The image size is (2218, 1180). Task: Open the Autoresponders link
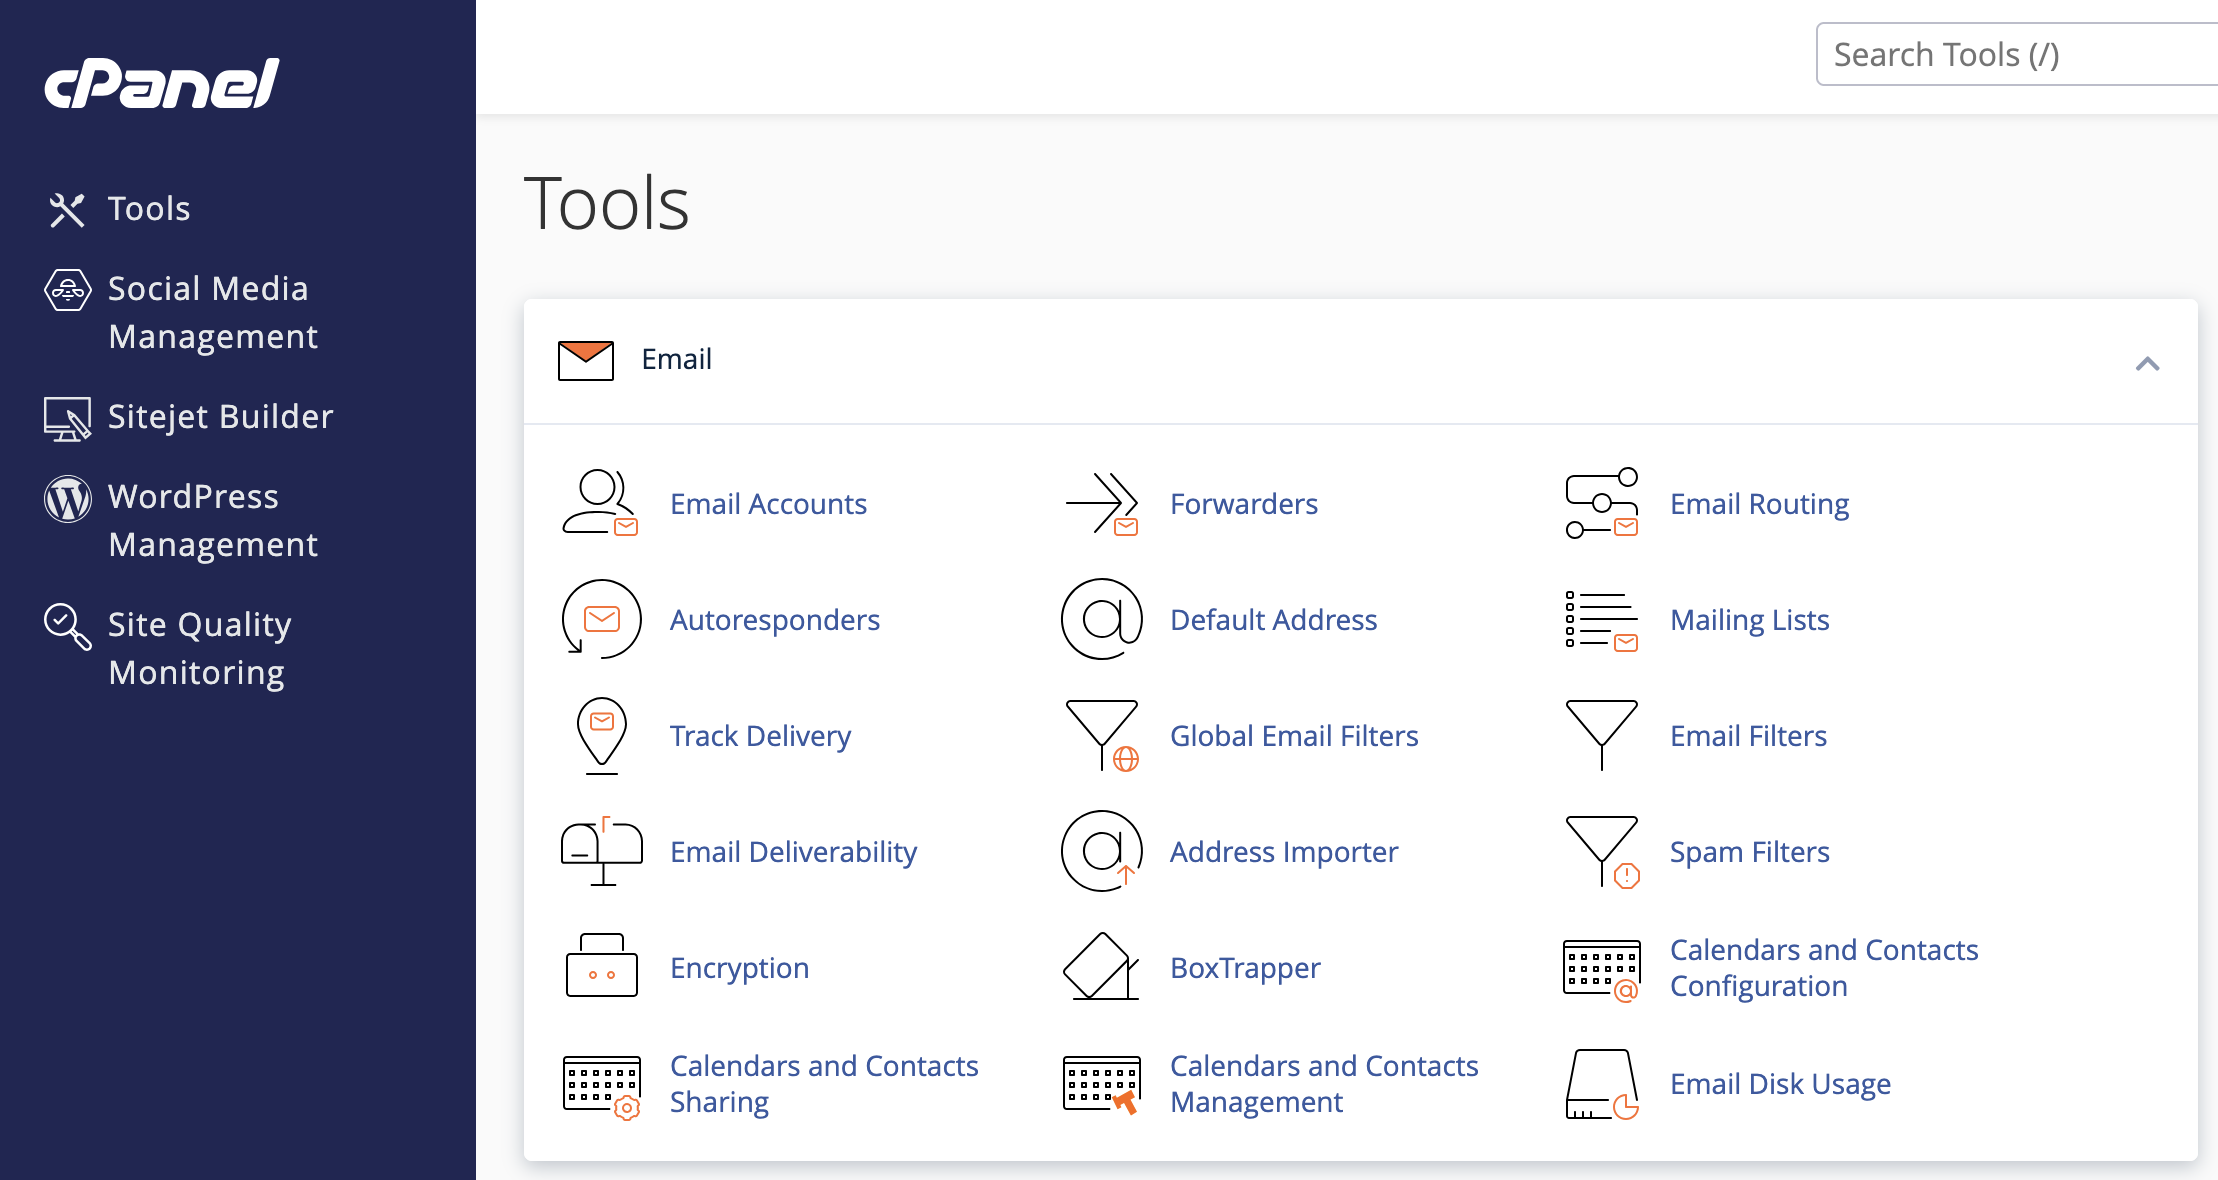(x=775, y=620)
